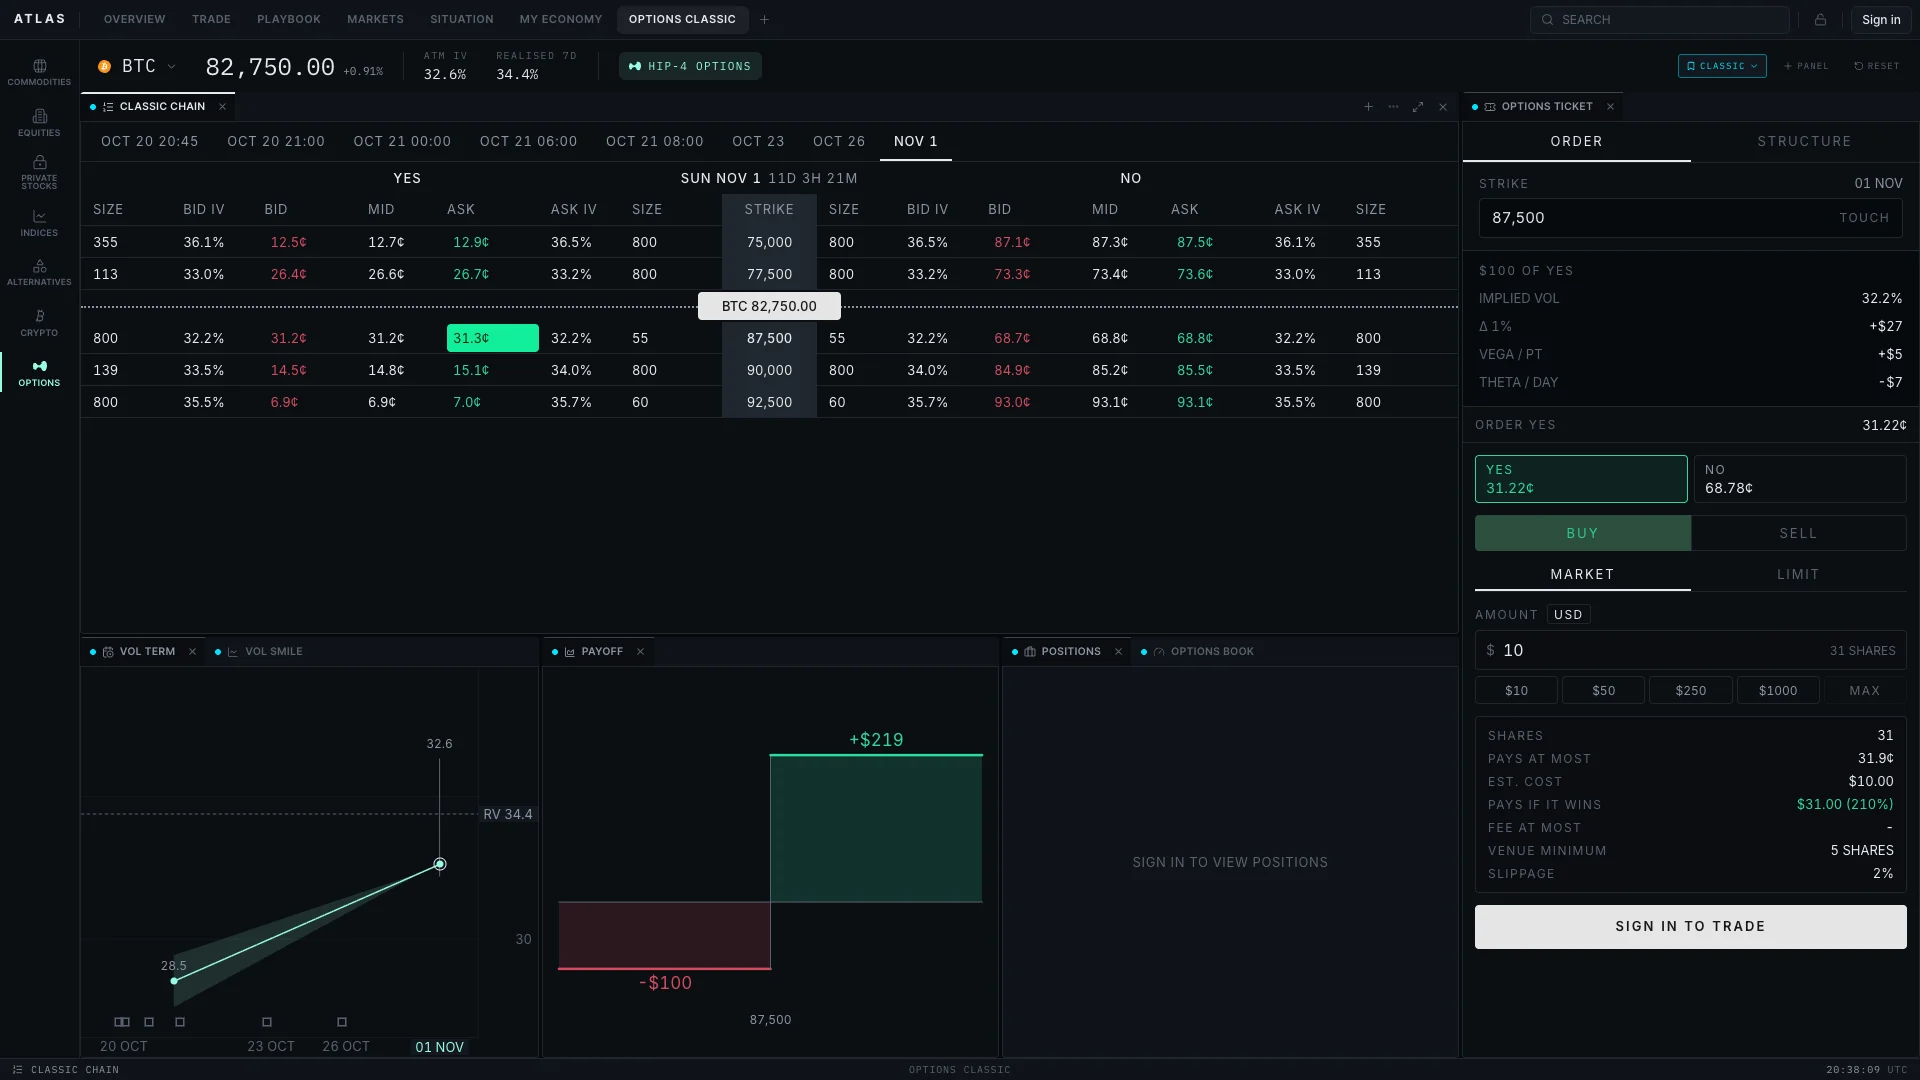Open Indices in the sidebar
Screen dimensions: 1920x1080
tap(39, 223)
